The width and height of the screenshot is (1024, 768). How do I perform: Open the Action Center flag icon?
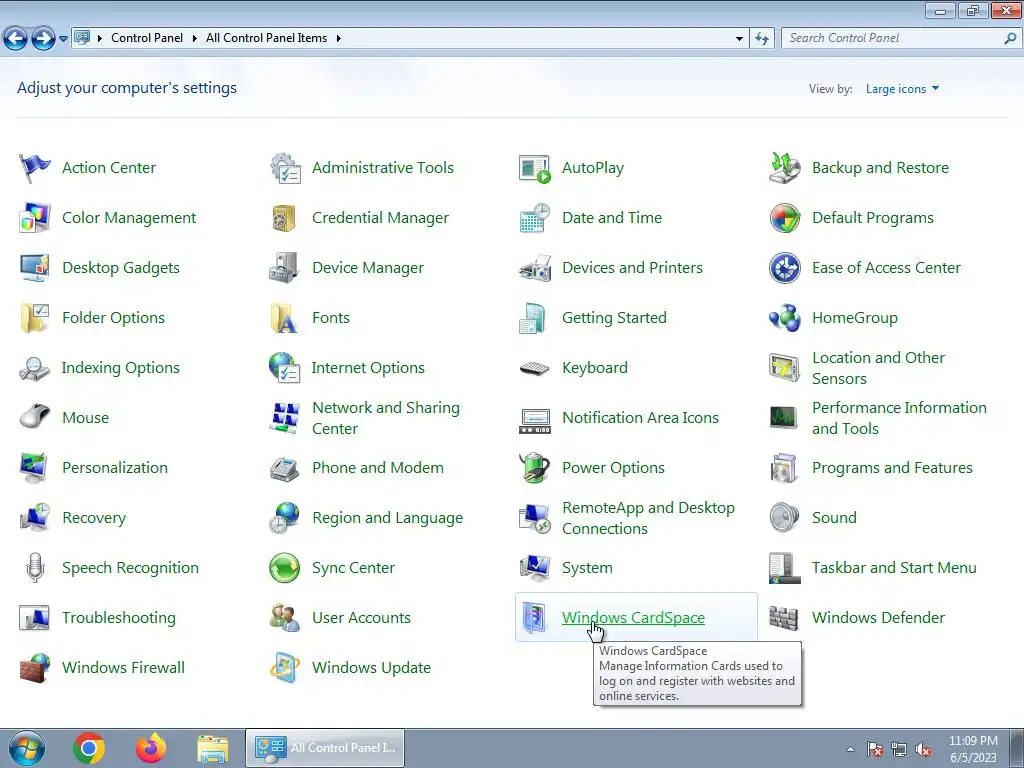pos(35,168)
